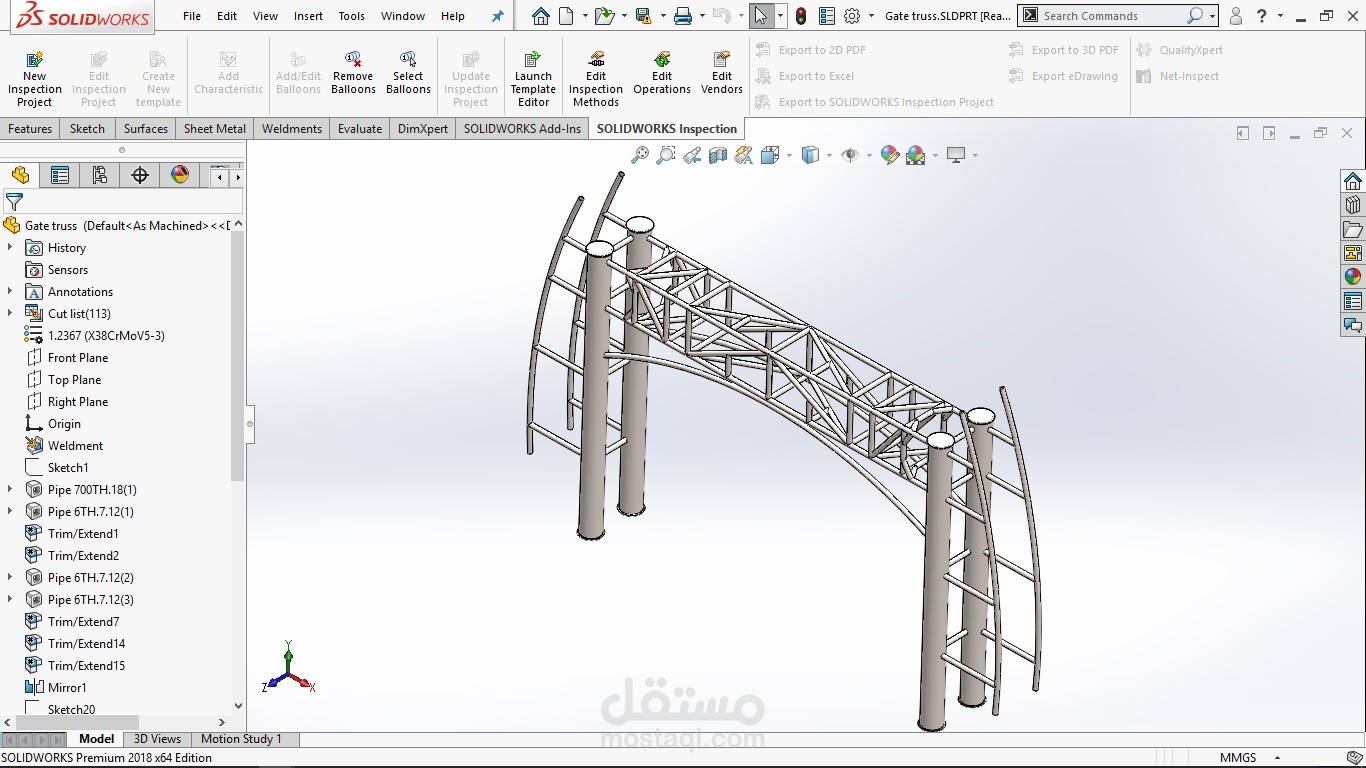Screen dimensions: 1366x768
Task: Open Motion Study 1 tab
Action: pos(241,739)
